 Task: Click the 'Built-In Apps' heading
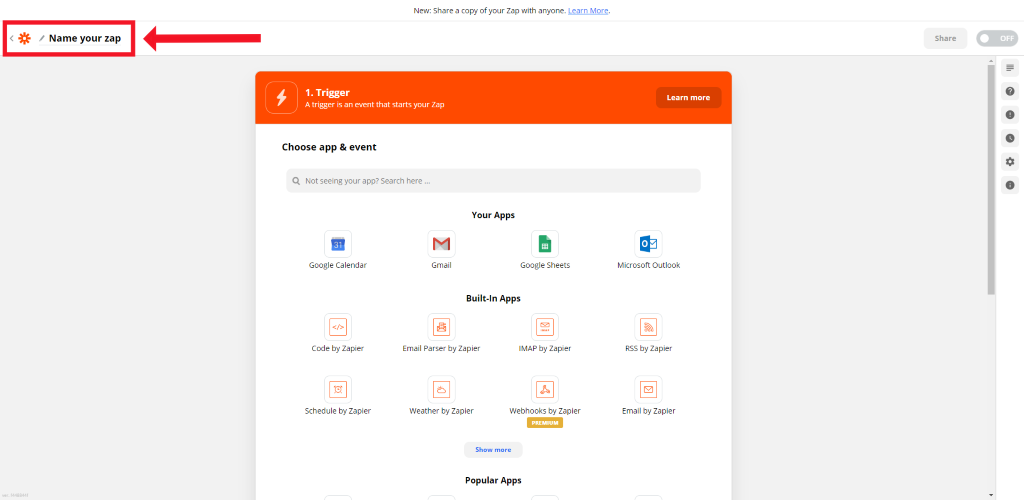493,298
